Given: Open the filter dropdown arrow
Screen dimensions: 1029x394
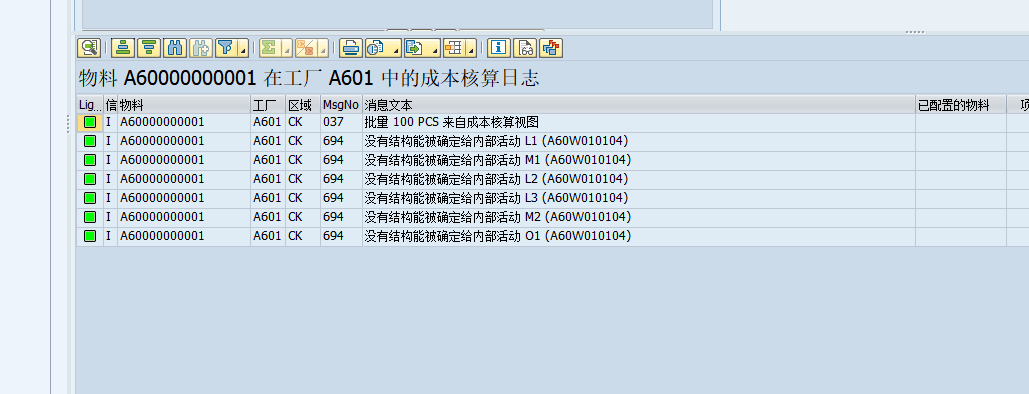Looking at the screenshot, I should point(243,49).
